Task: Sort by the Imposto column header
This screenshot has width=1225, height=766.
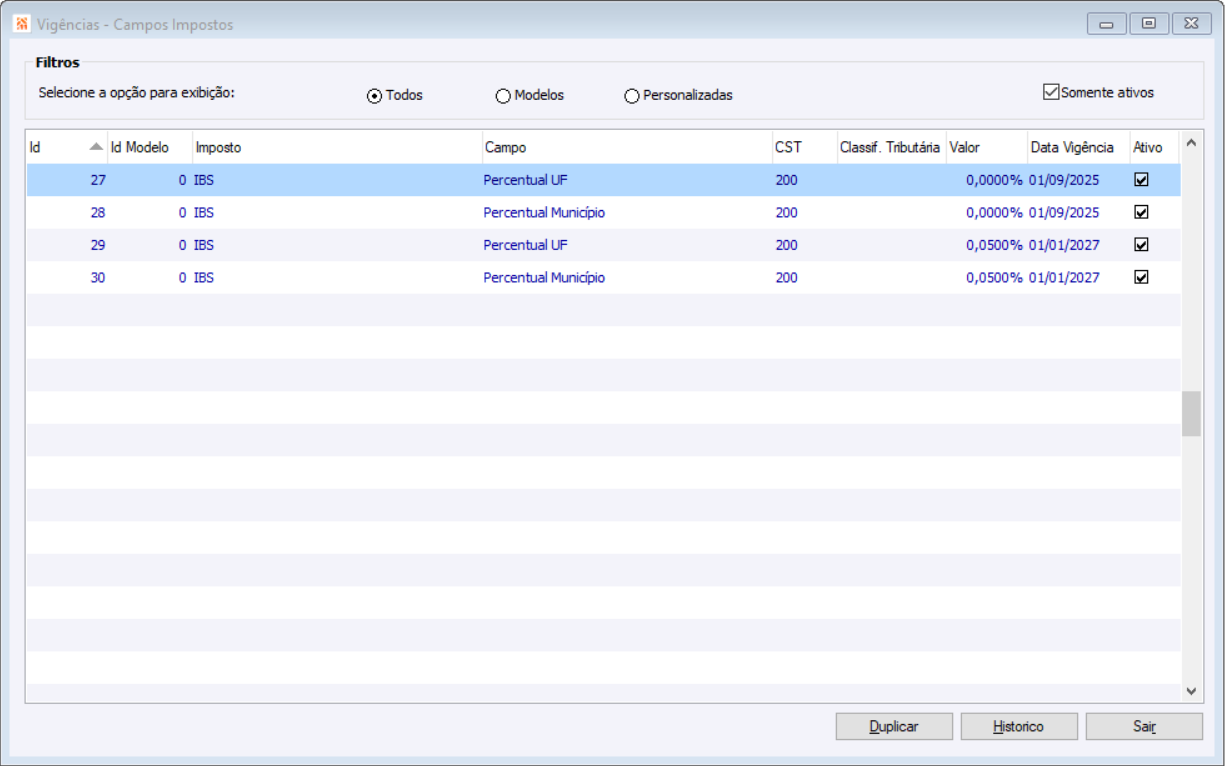Action: pos(337,147)
